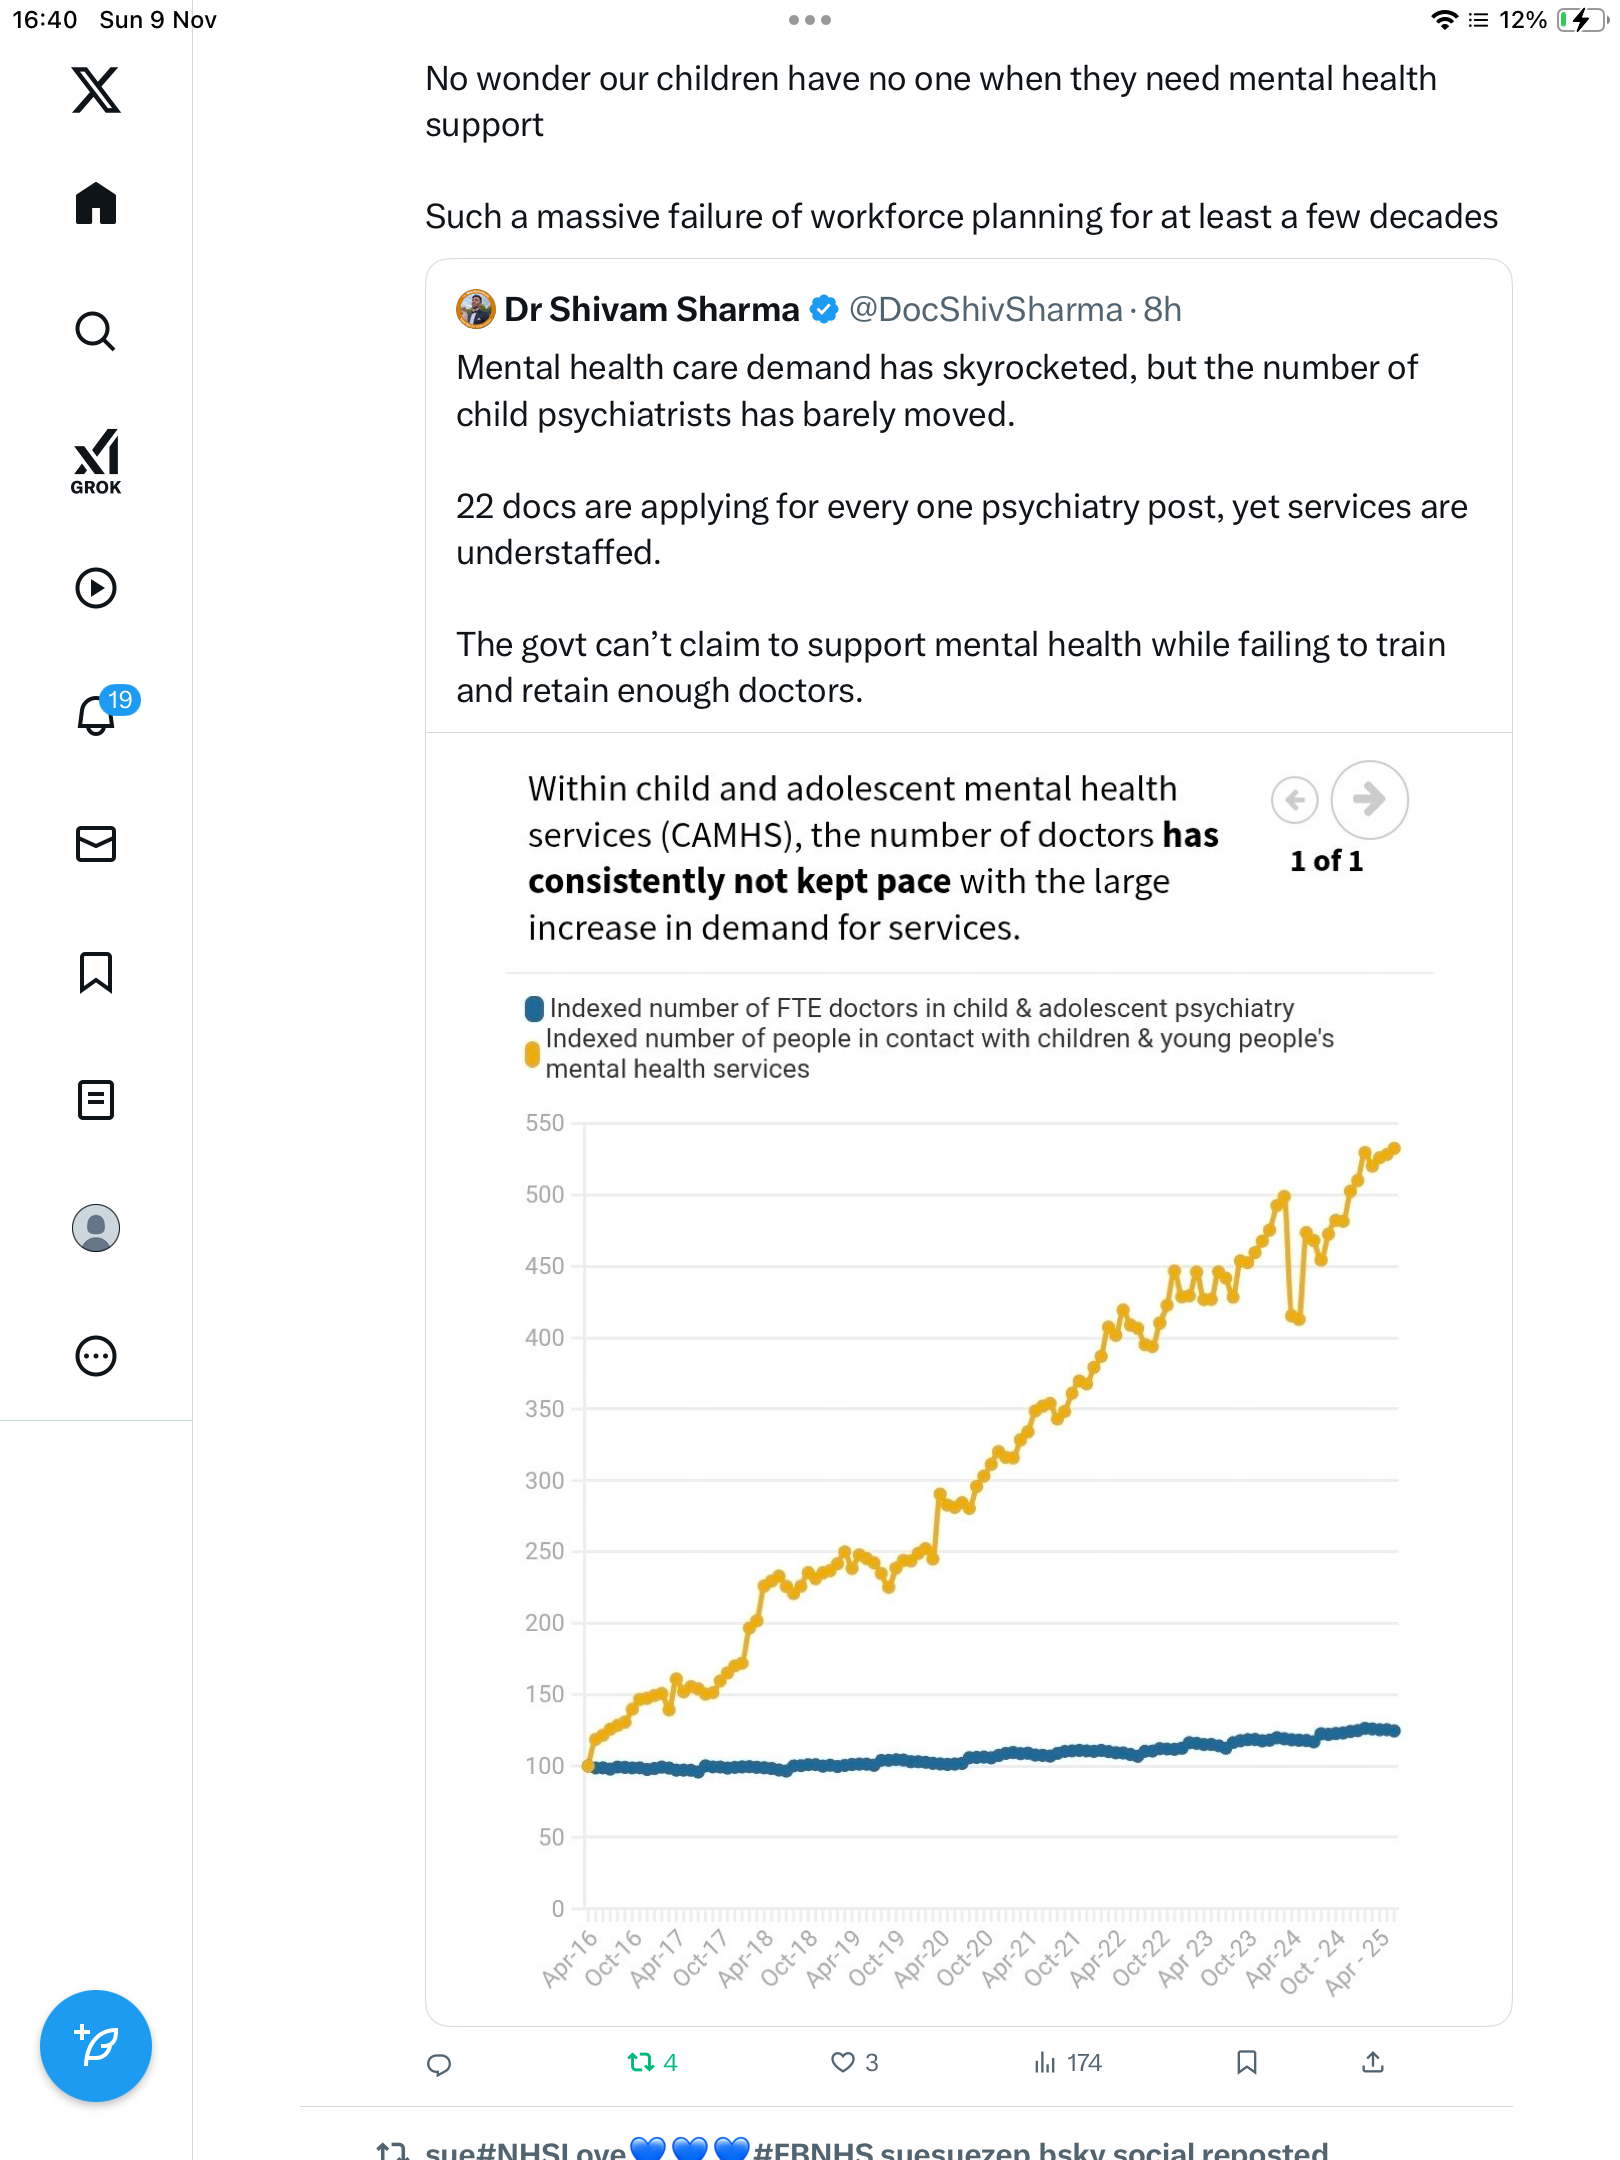Viewport: 1620px width, 2160px height.
Task: Go to the Home timeline
Action: click(96, 204)
